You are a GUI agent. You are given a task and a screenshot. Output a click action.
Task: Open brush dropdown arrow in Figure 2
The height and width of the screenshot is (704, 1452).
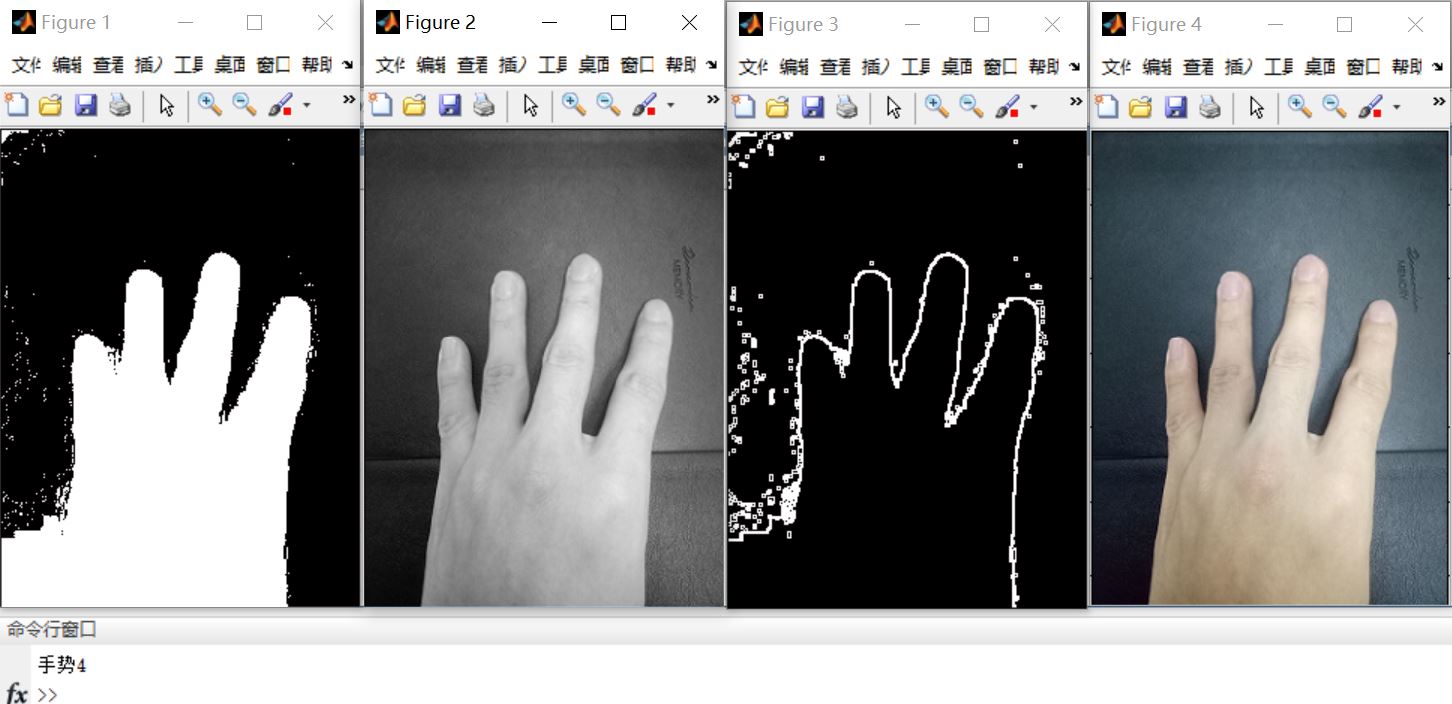pos(670,105)
